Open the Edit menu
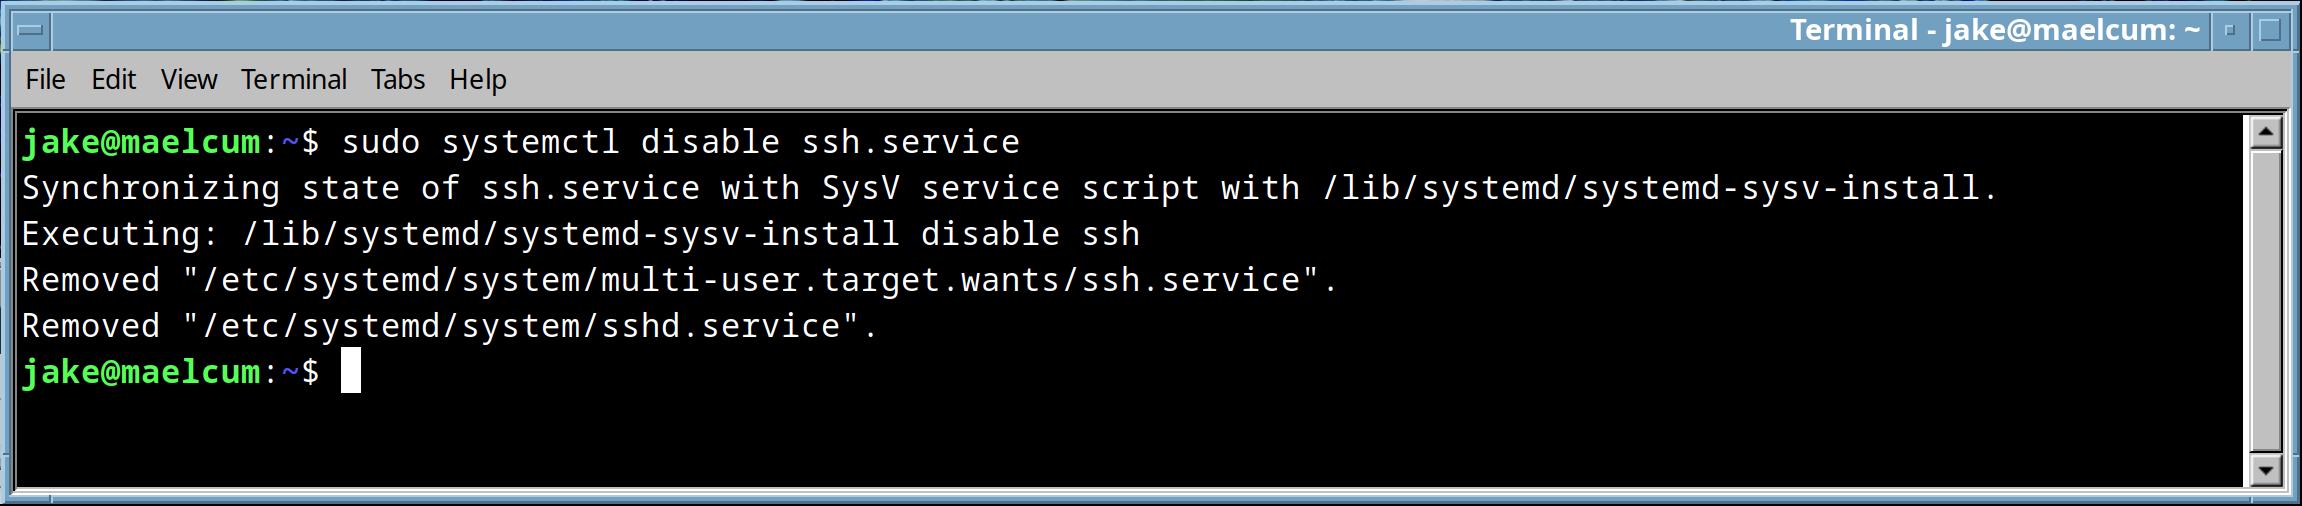The height and width of the screenshot is (506, 2302). click(113, 79)
